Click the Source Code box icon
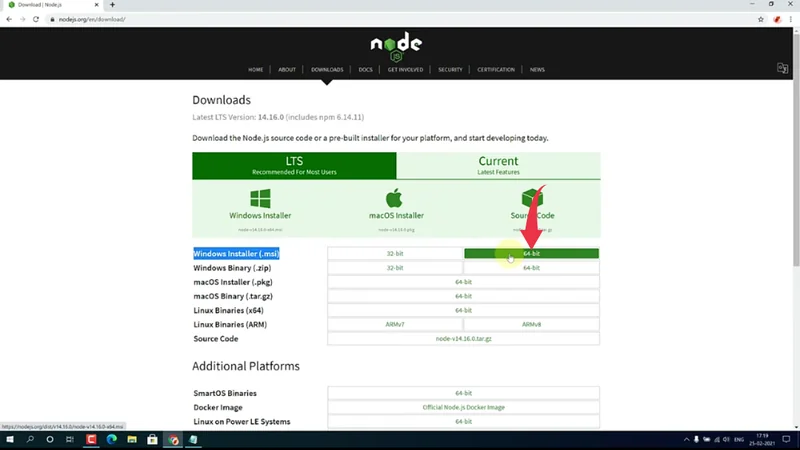The width and height of the screenshot is (800, 450). [532, 198]
